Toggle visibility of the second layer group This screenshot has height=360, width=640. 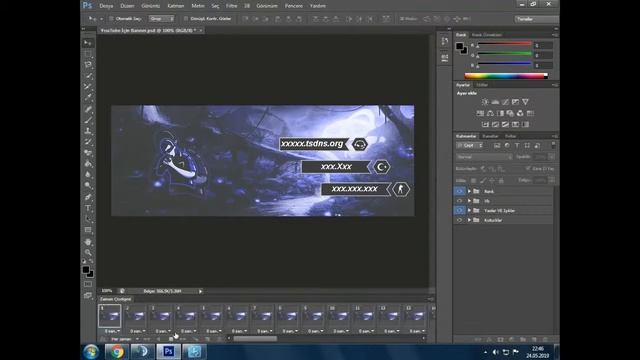[459, 201]
